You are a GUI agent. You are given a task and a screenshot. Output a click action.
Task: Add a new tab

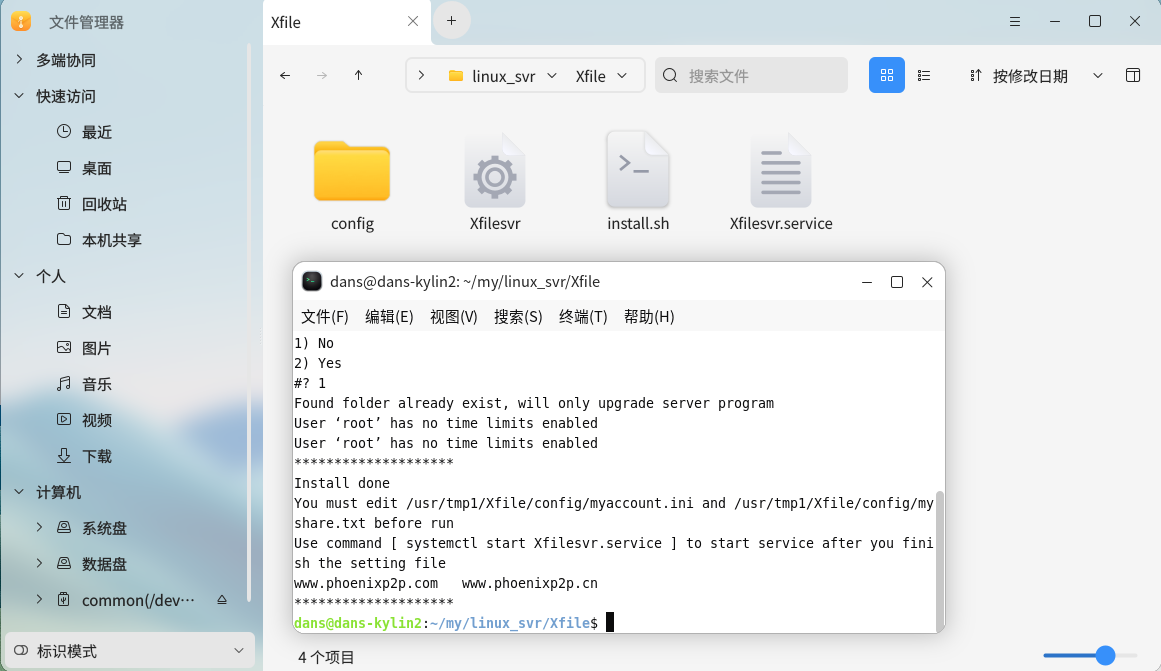click(451, 20)
